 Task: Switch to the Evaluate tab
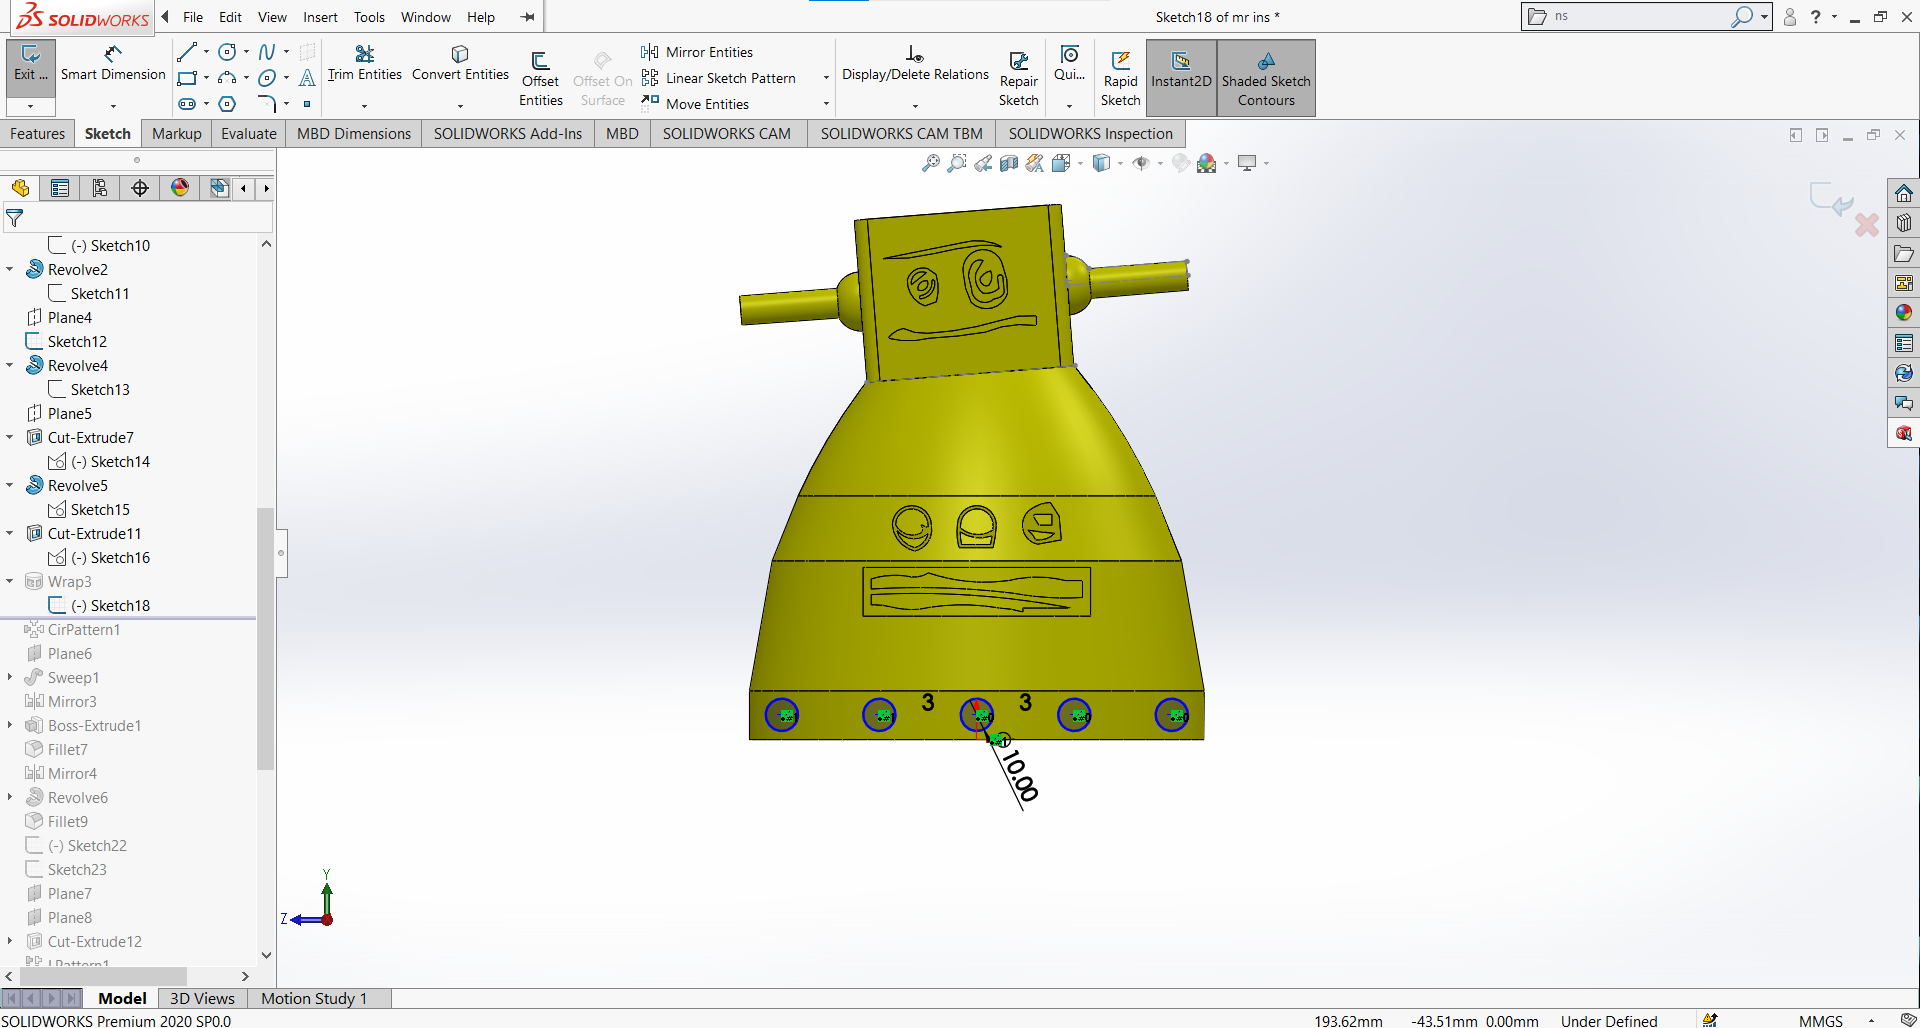[248, 134]
